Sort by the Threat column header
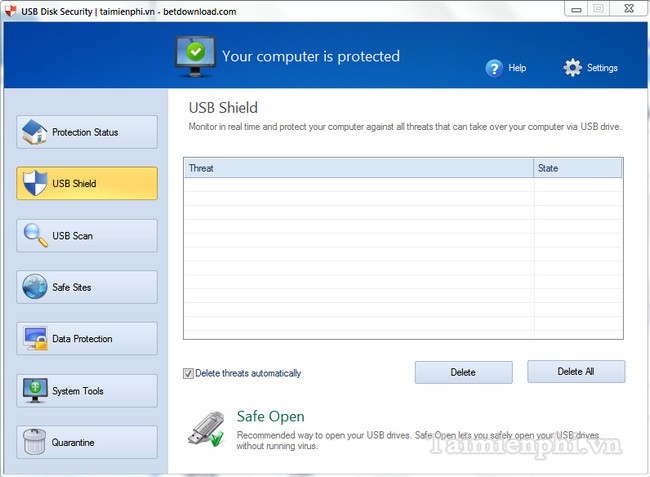 click(x=359, y=168)
